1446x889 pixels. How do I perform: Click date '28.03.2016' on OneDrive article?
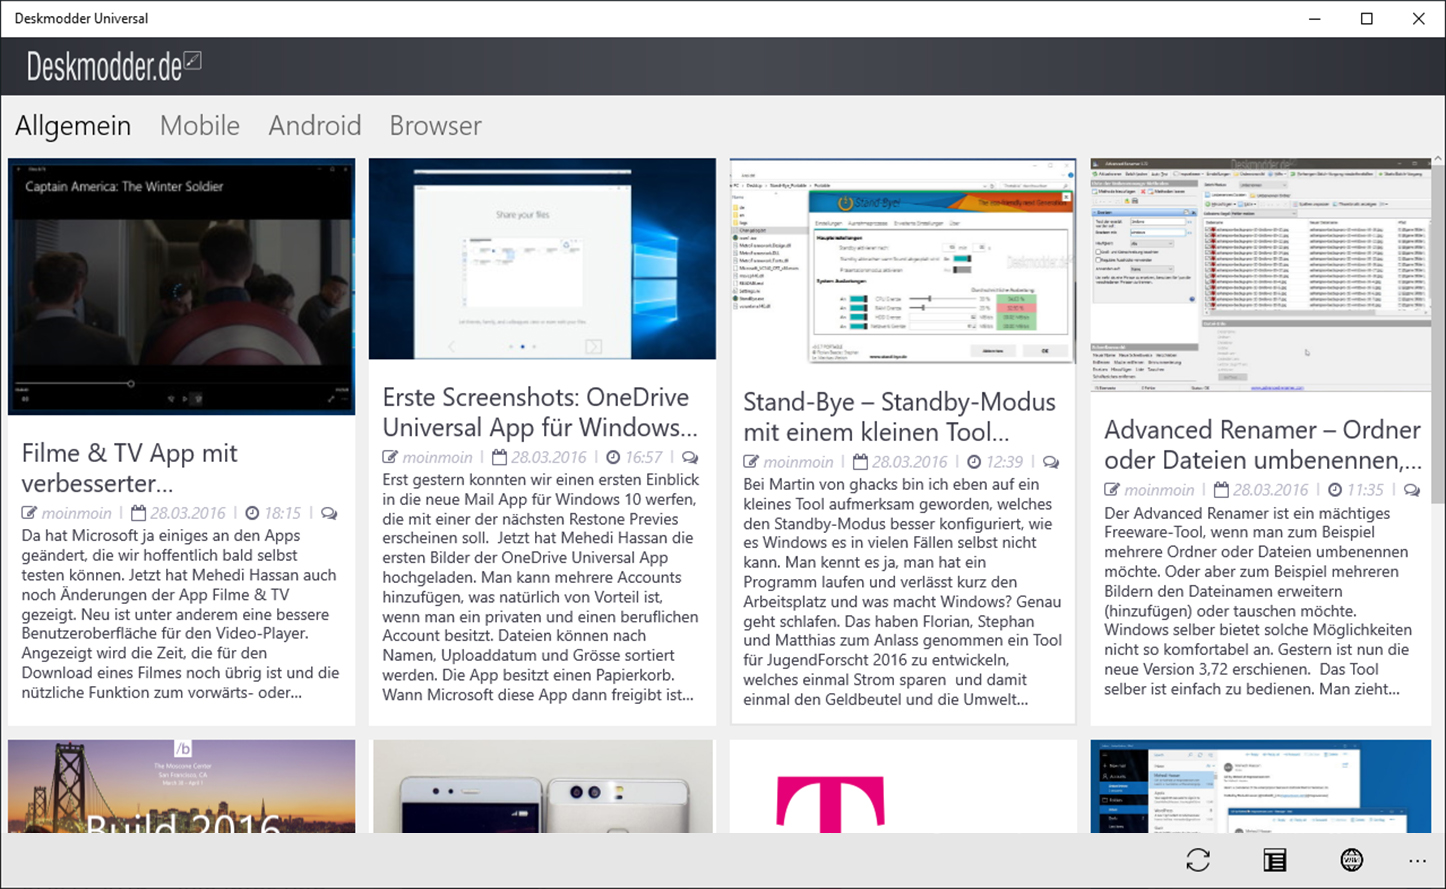point(549,457)
